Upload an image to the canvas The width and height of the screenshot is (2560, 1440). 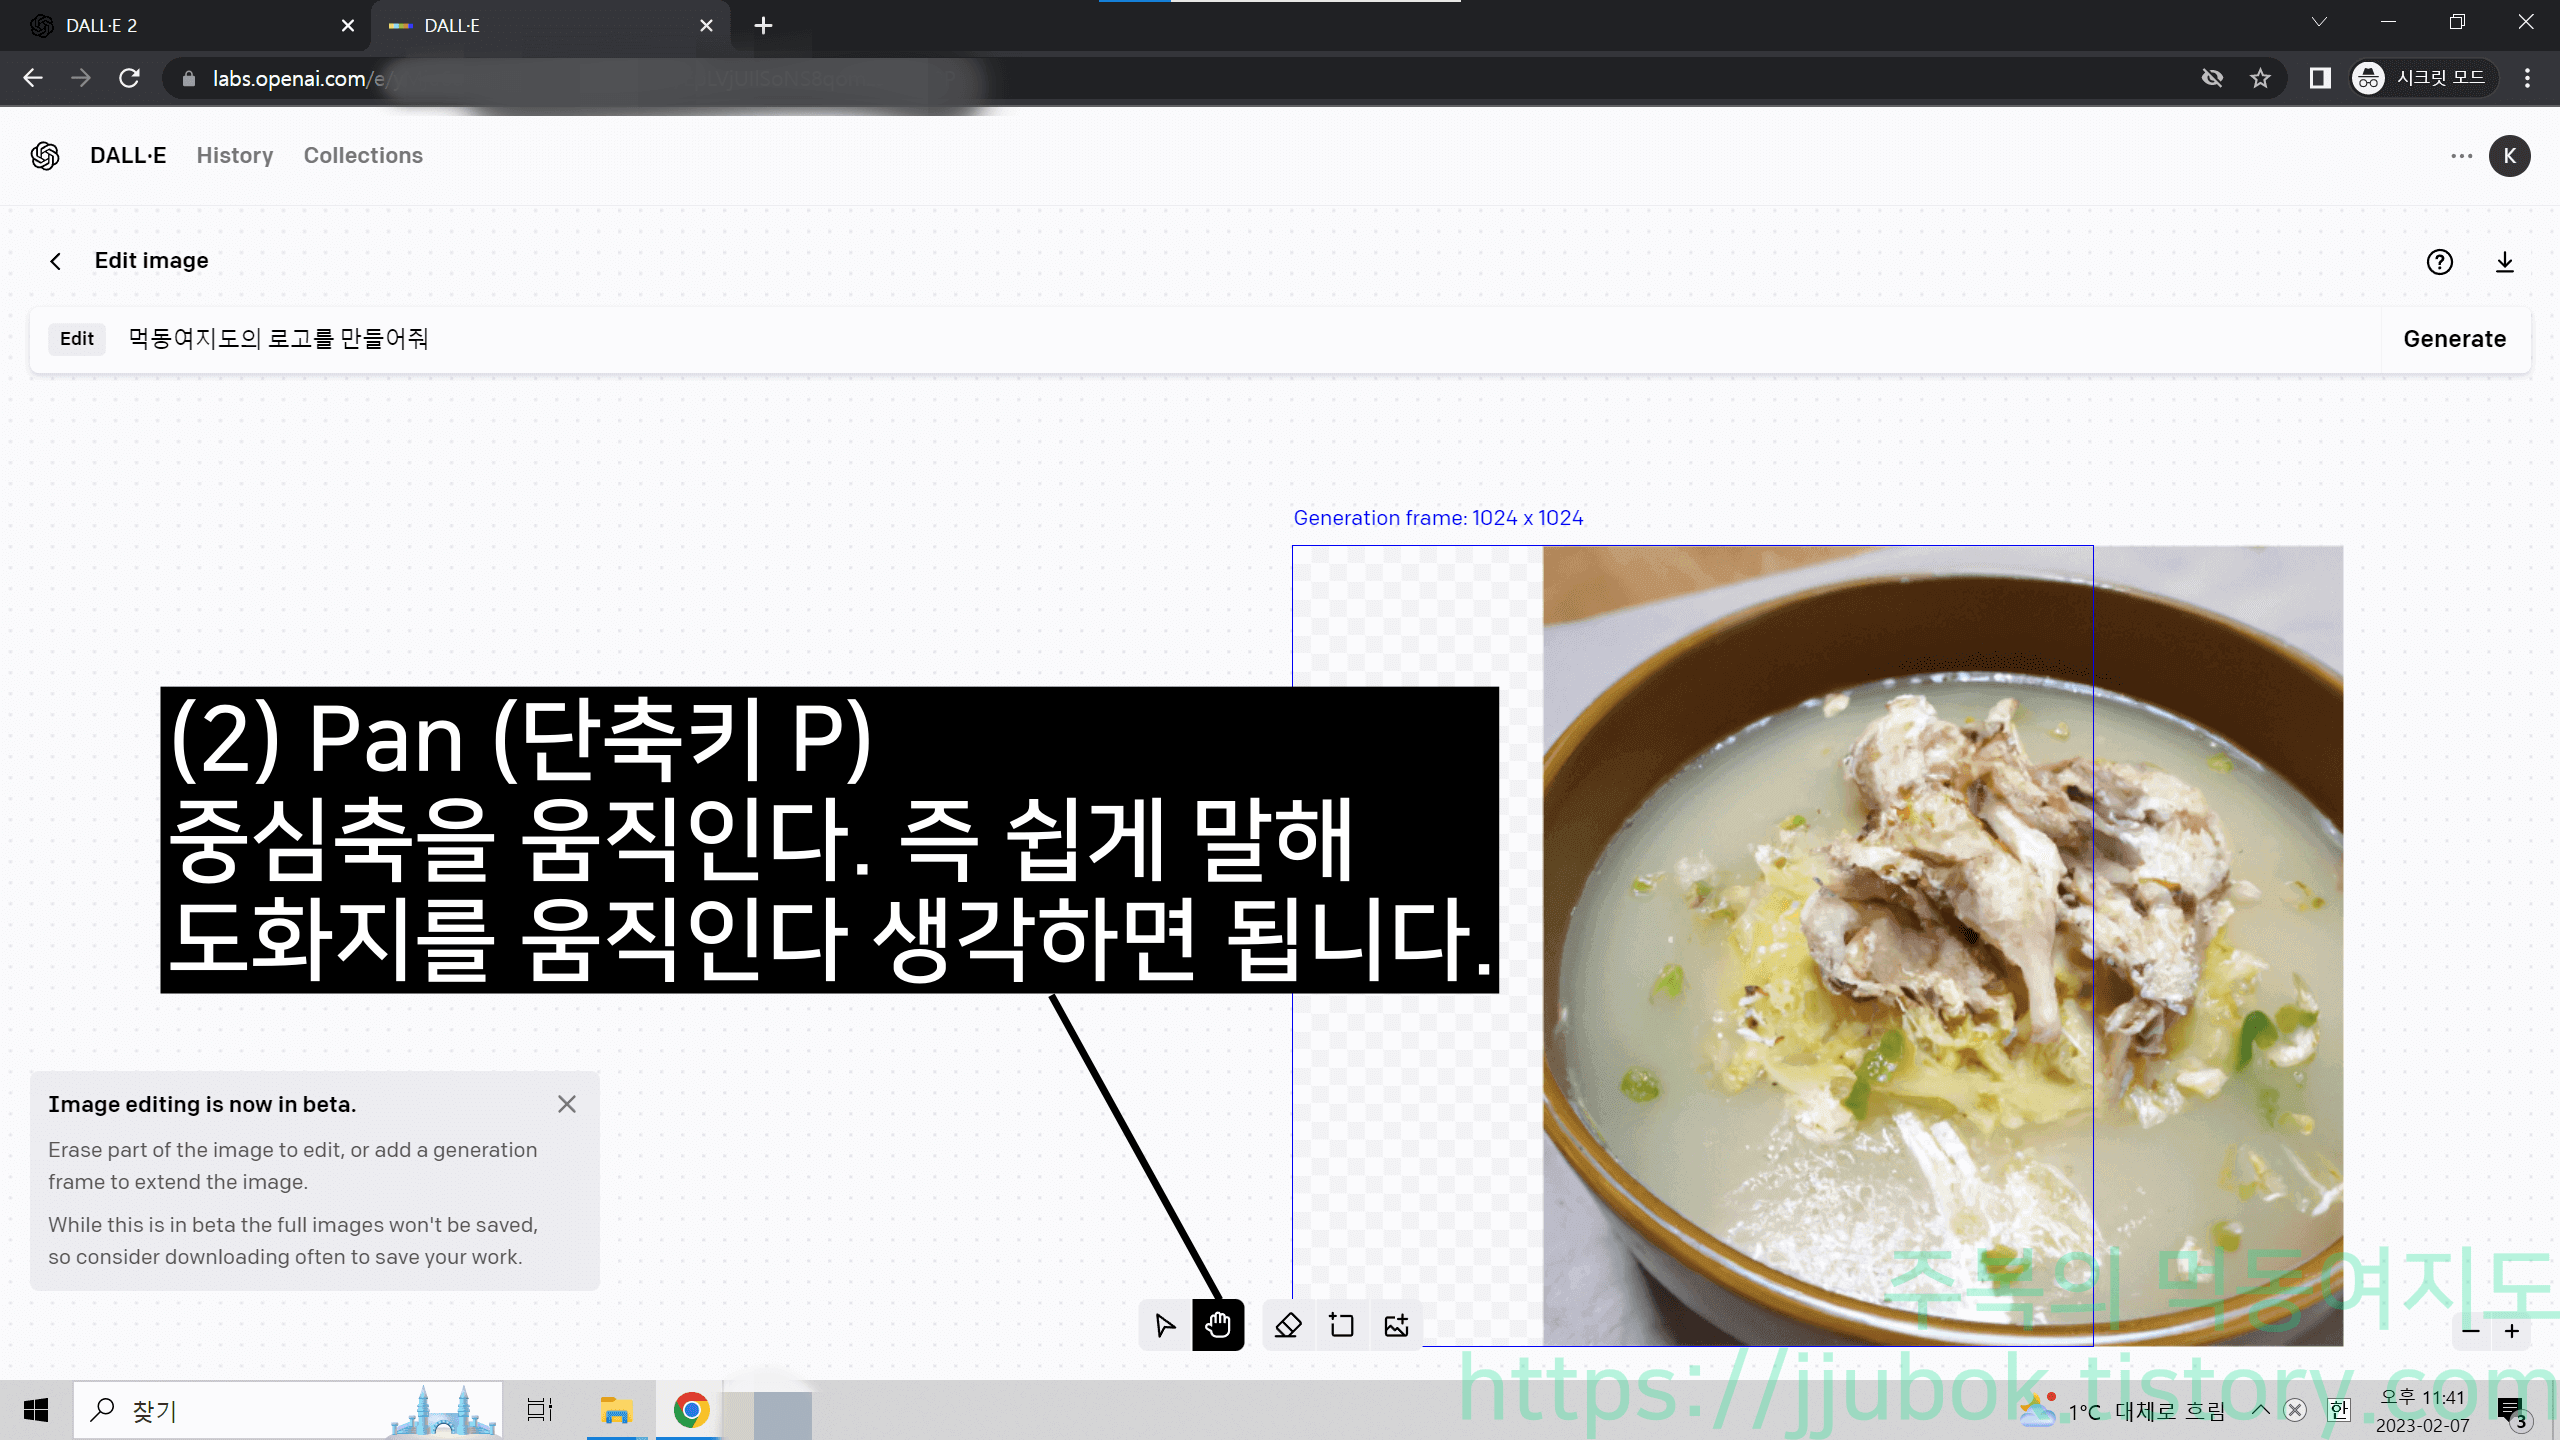click(x=1396, y=1325)
